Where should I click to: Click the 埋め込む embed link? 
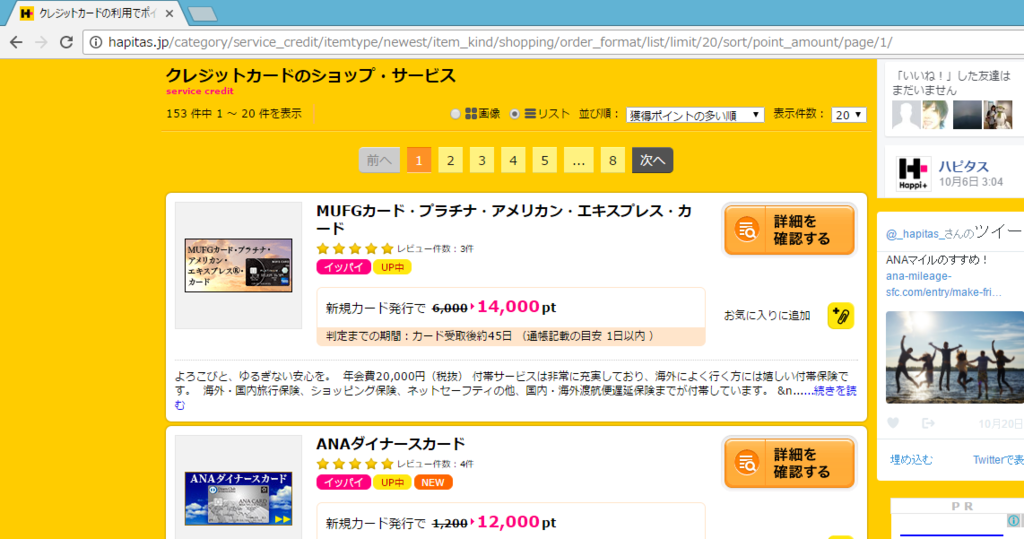(912, 460)
